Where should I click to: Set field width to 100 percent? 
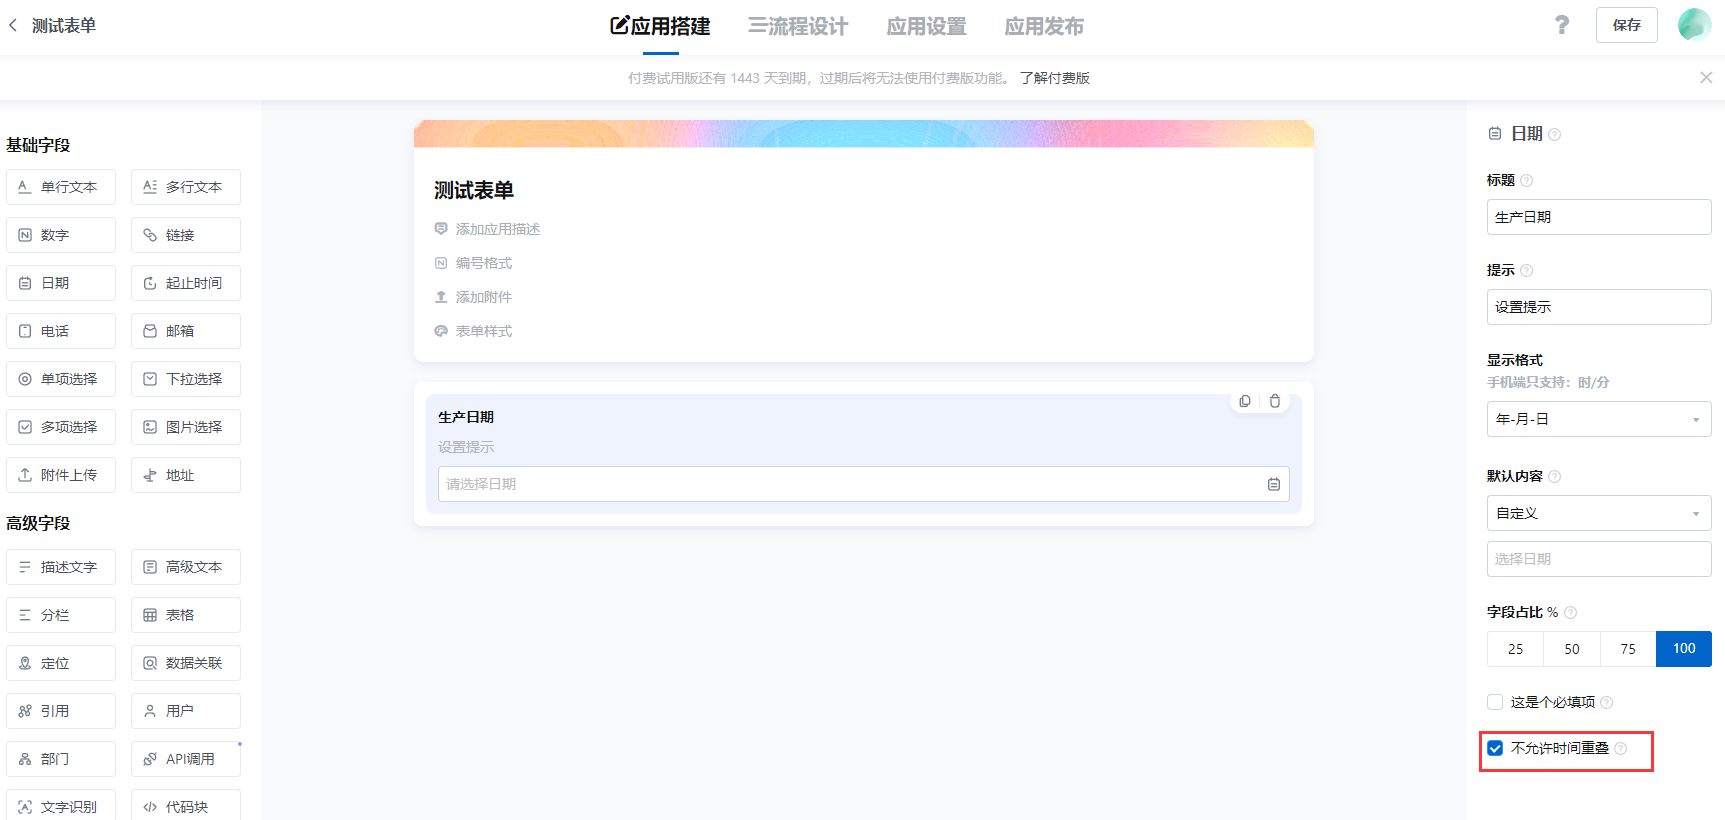point(1684,649)
